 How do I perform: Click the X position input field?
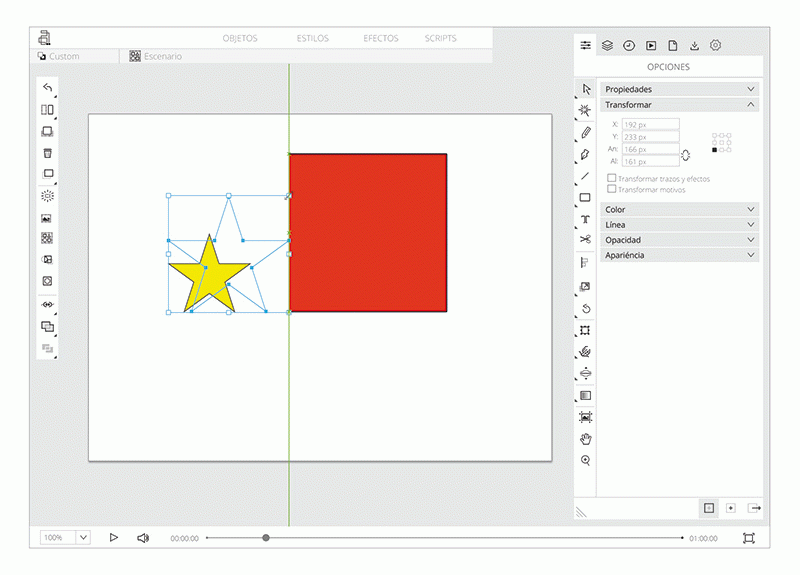tap(650, 125)
